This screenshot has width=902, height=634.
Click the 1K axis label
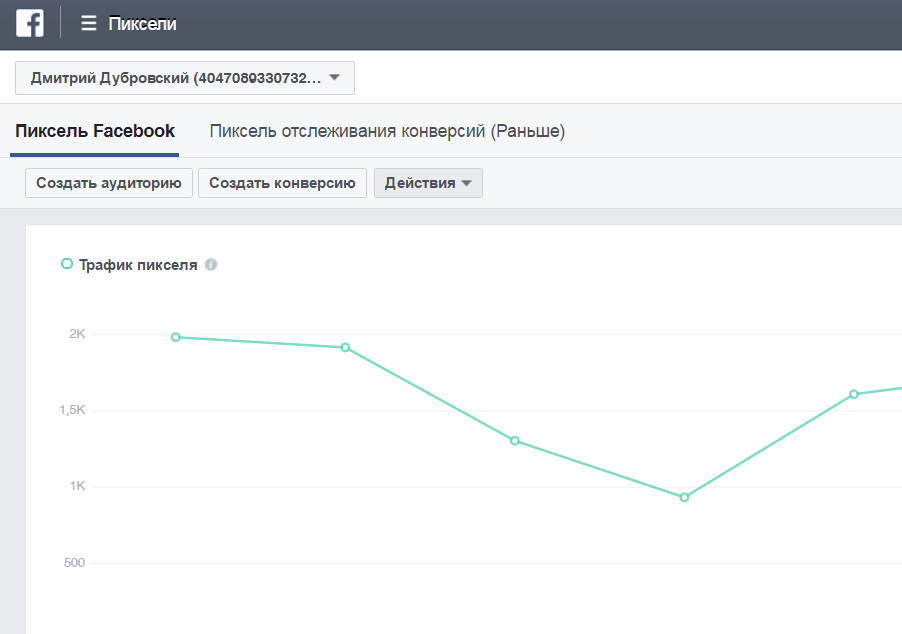[x=78, y=486]
